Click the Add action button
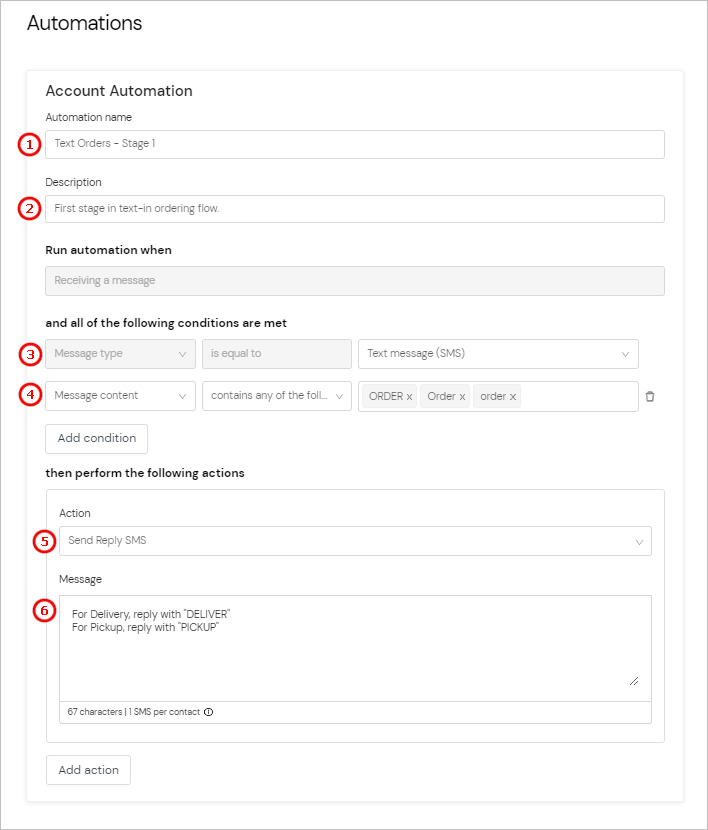 coord(88,770)
